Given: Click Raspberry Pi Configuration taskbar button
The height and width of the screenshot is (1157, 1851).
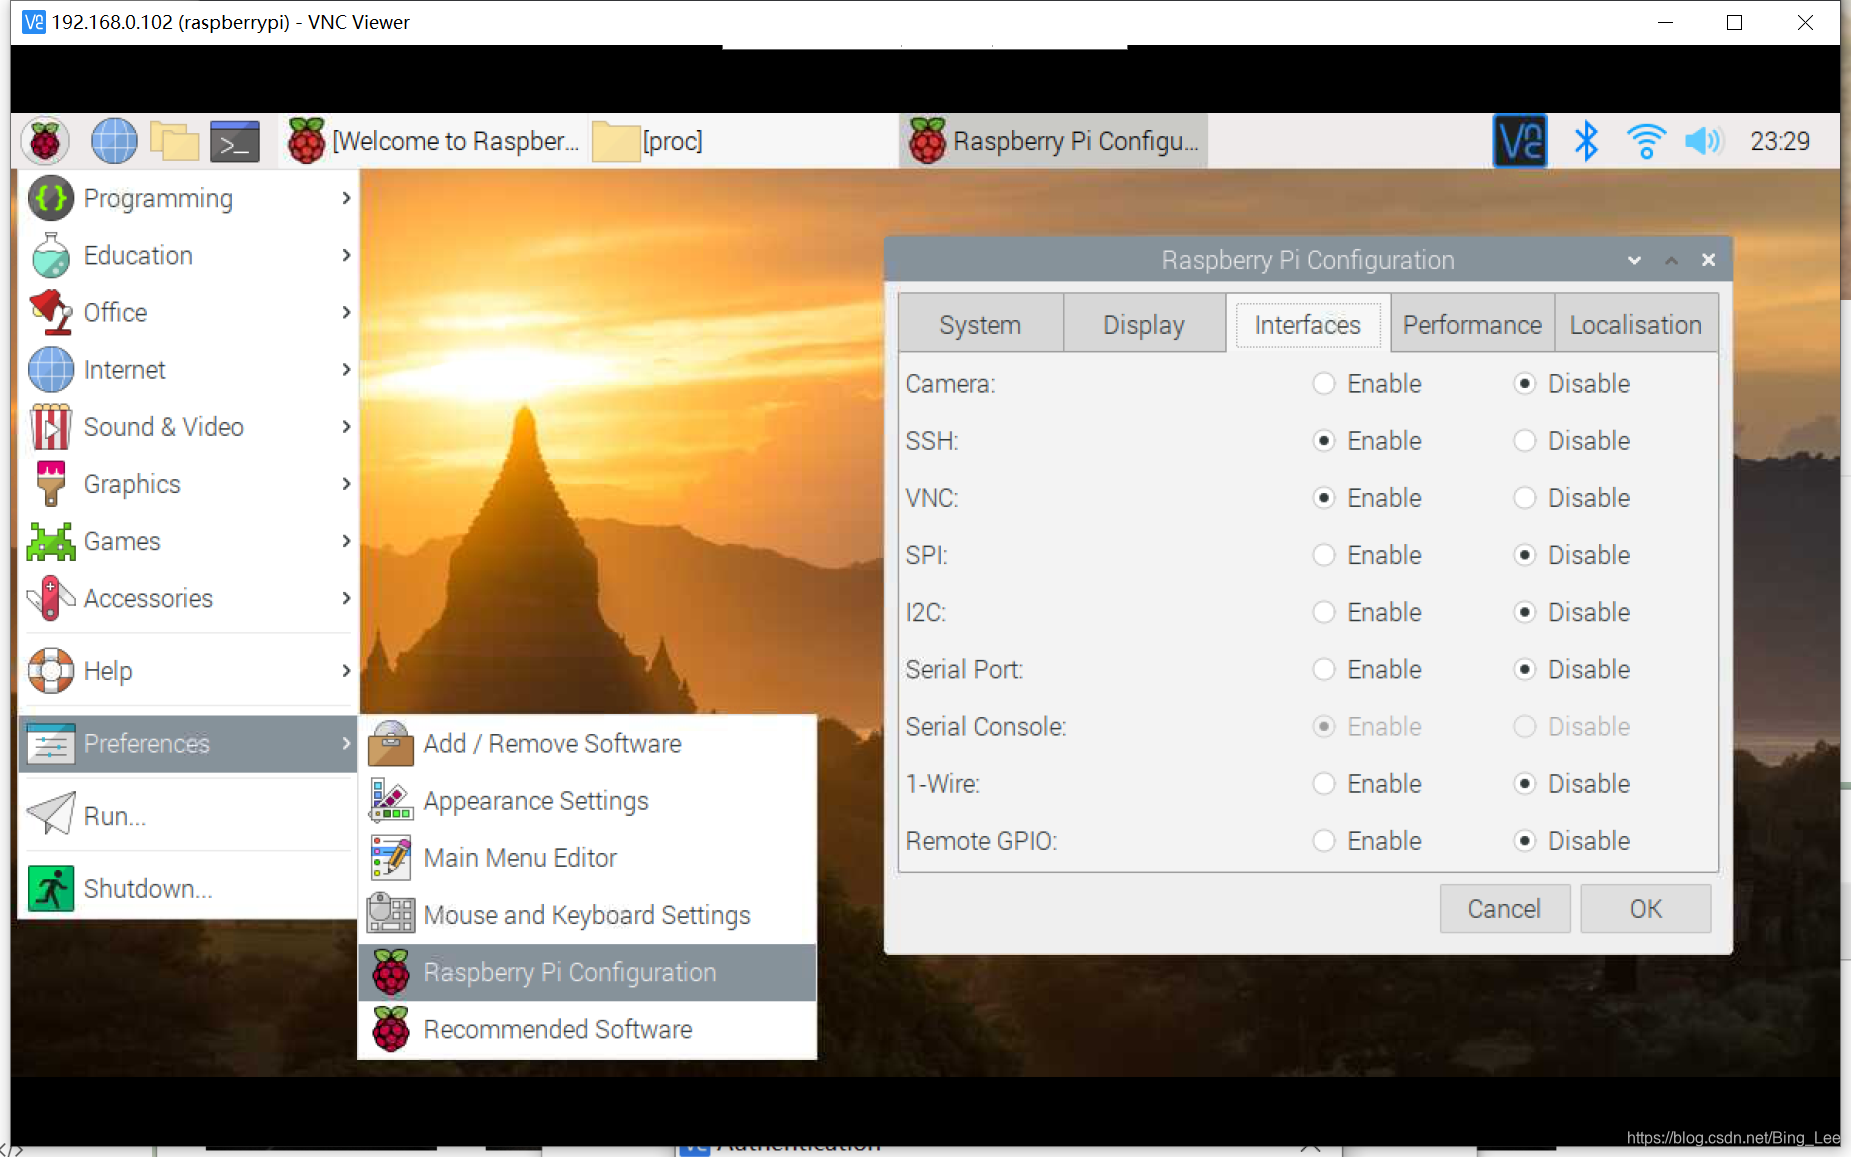Looking at the screenshot, I should point(1054,141).
